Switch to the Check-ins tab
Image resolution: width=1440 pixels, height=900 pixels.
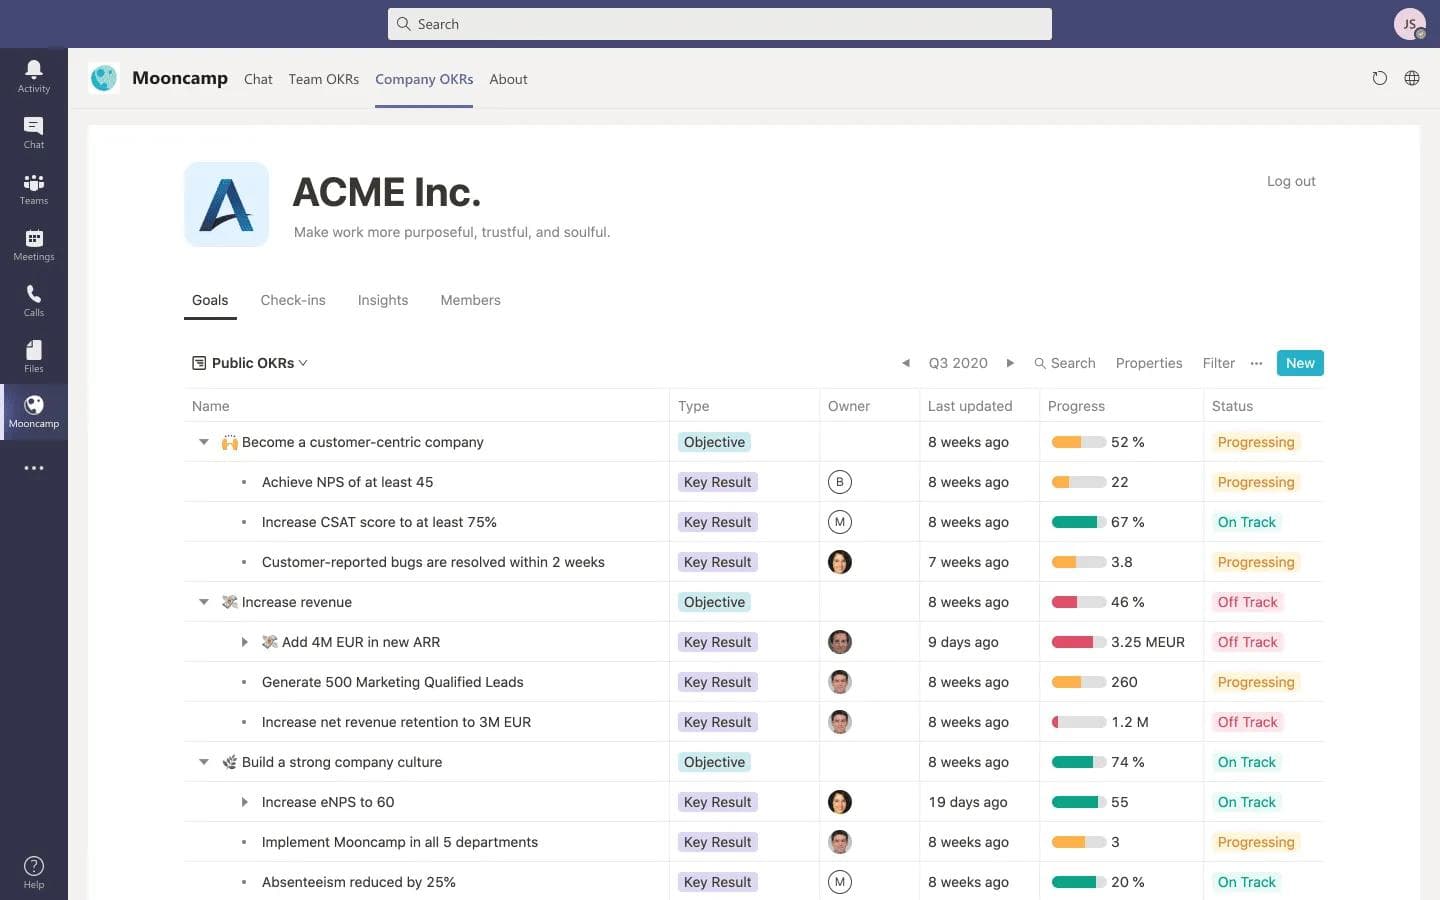[292, 300]
